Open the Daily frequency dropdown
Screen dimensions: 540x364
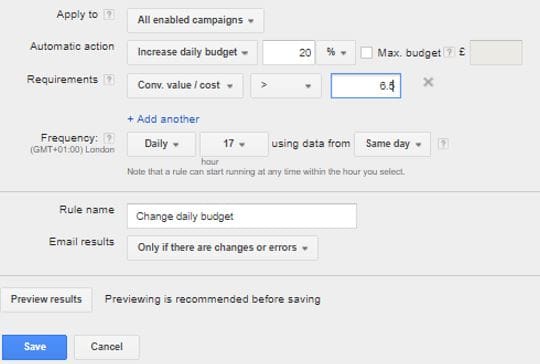pyautogui.click(x=161, y=144)
